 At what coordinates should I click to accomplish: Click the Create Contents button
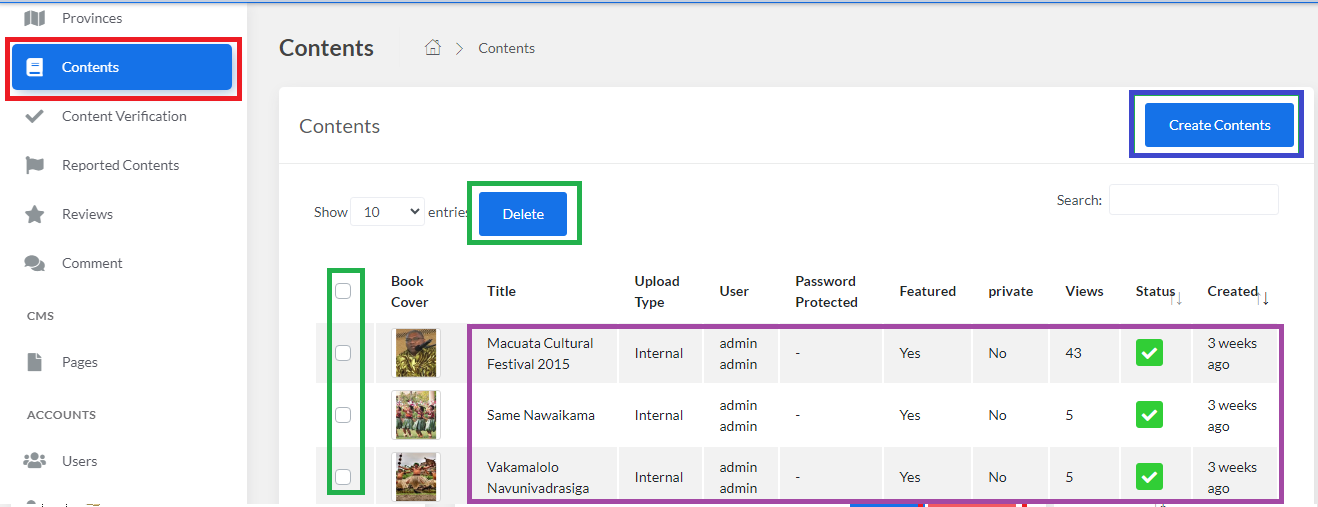click(x=1219, y=125)
